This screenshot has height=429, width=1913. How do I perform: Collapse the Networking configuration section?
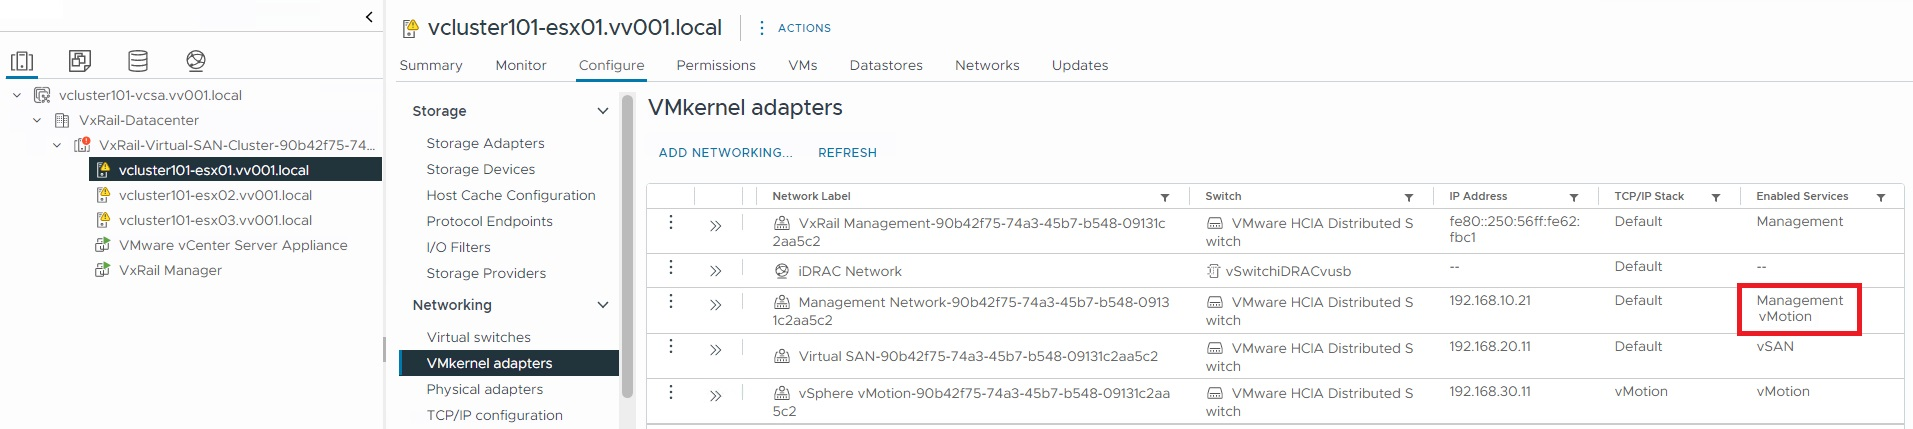pyautogui.click(x=603, y=305)
